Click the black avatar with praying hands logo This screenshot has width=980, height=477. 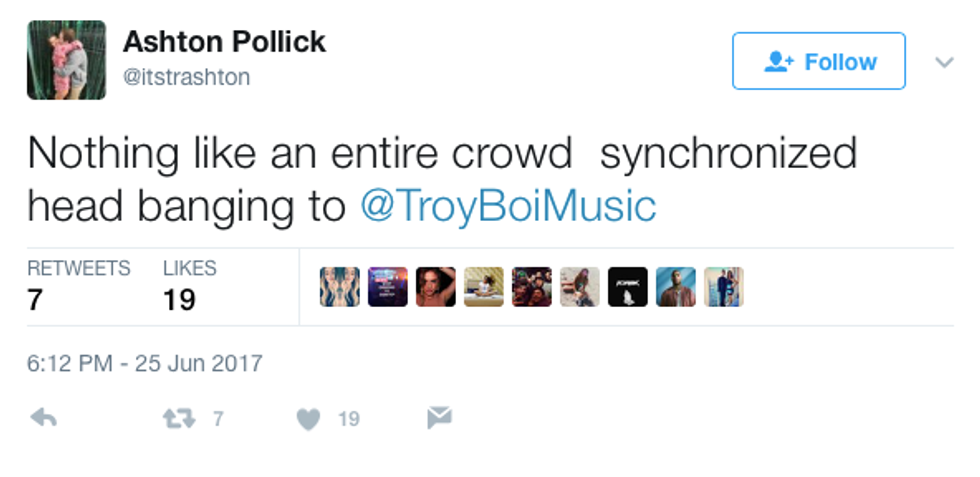628,287
